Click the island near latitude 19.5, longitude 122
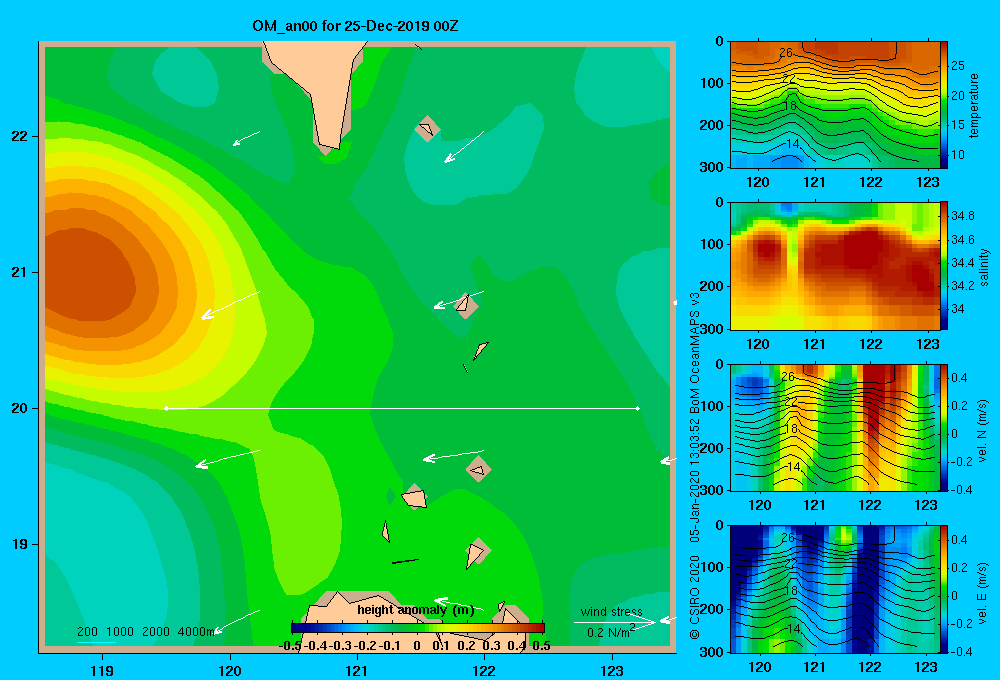 click(x=478, y=469)
